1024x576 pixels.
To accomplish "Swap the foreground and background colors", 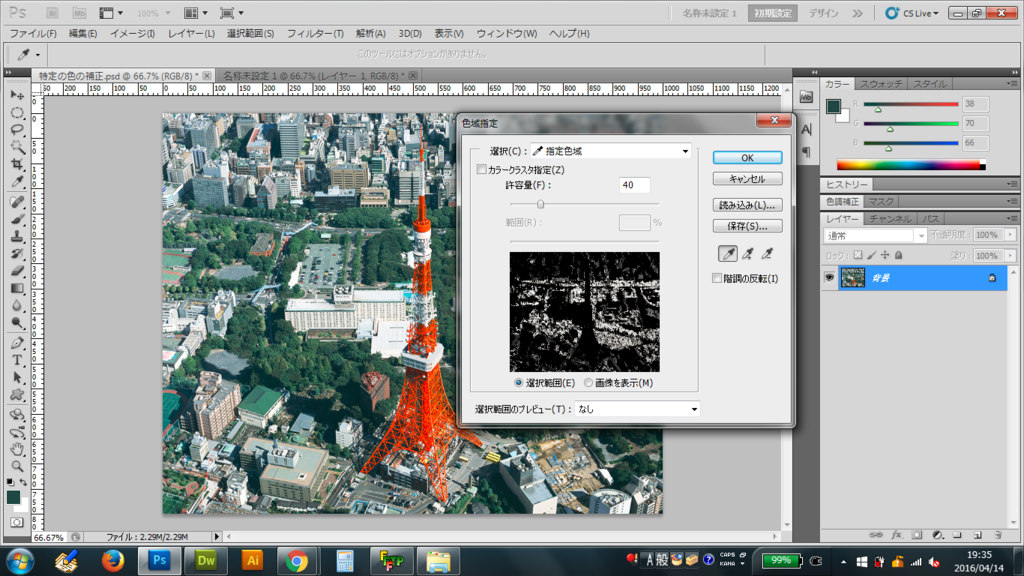I will tap(24, 482).
